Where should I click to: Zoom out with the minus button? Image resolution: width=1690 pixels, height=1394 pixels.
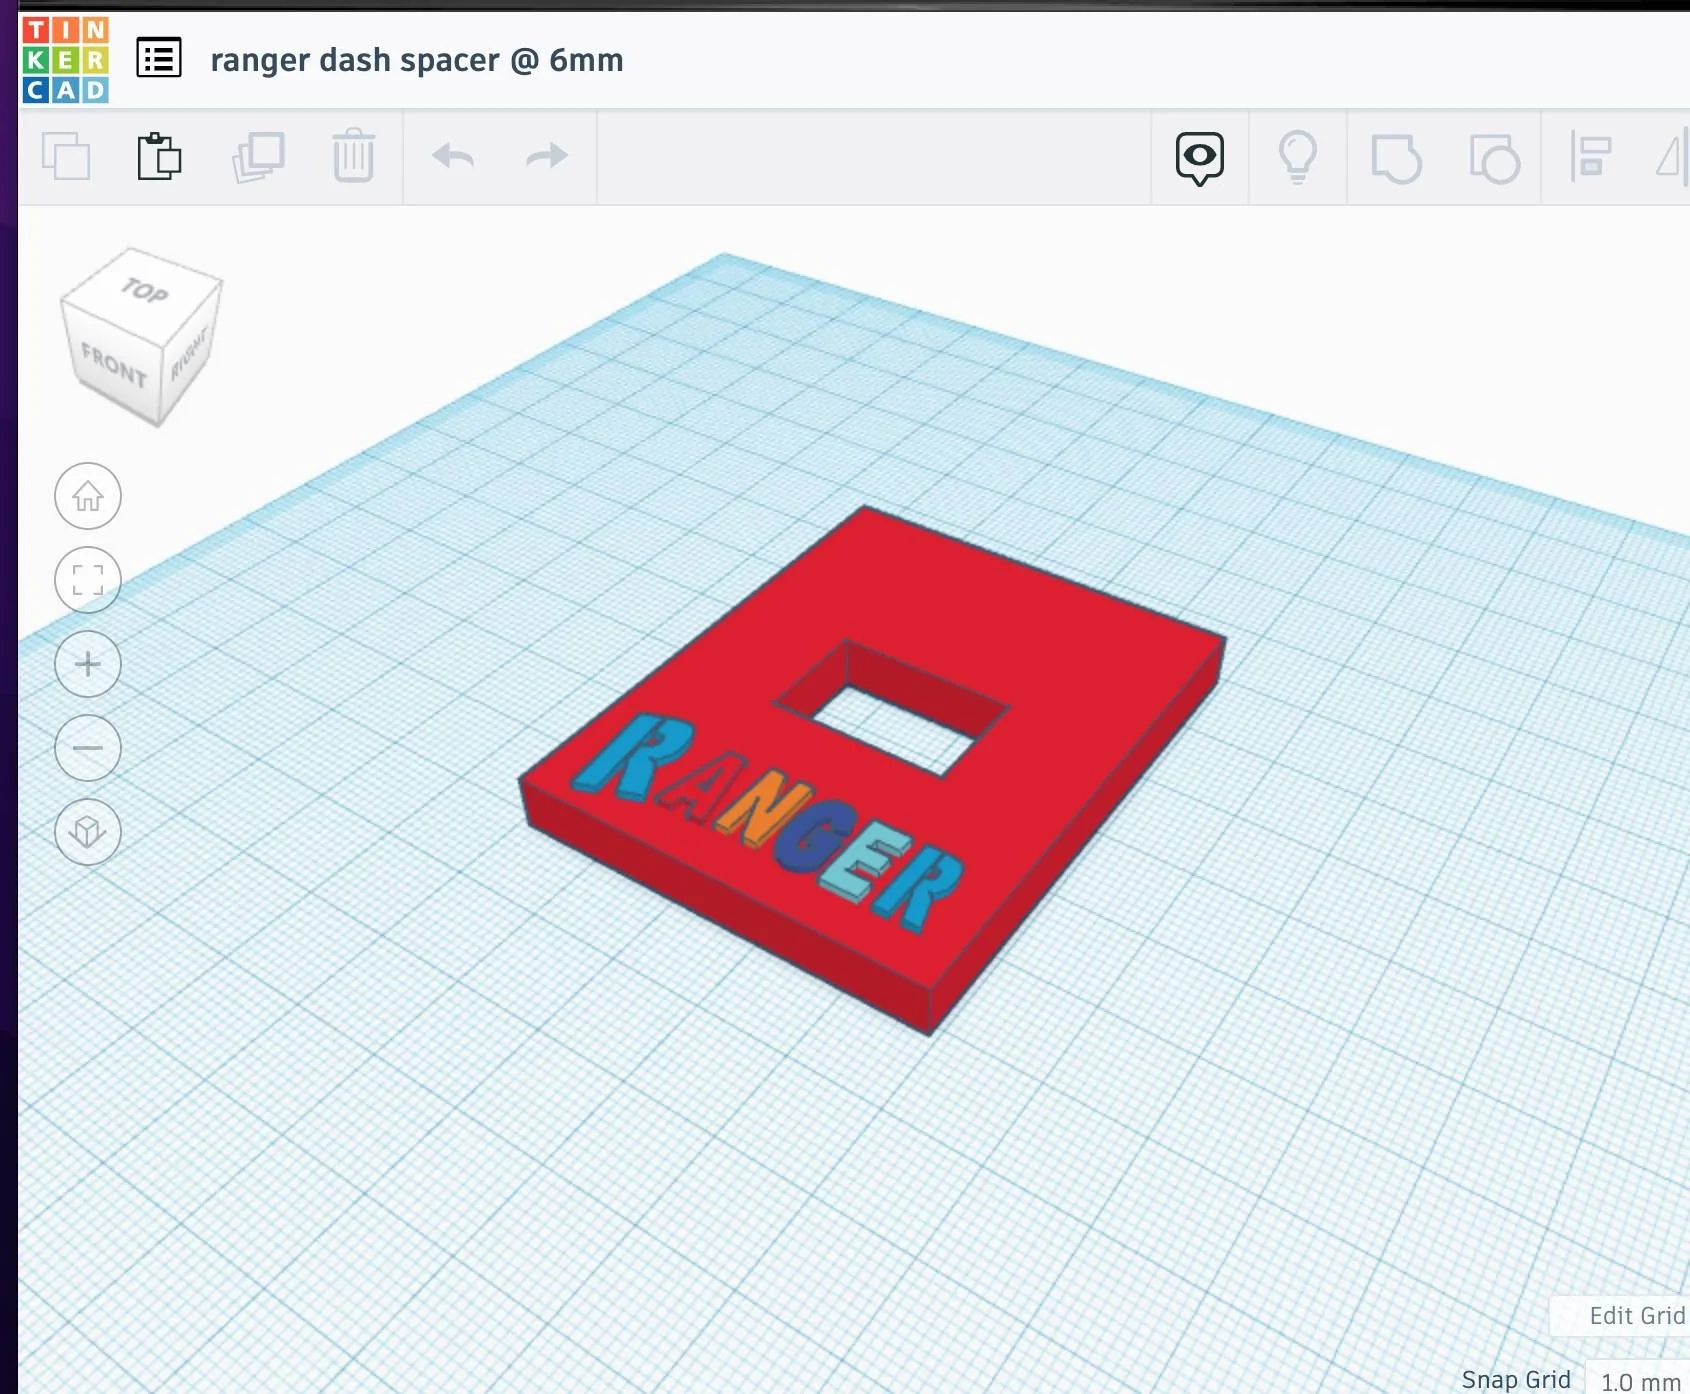click(88, 748)
